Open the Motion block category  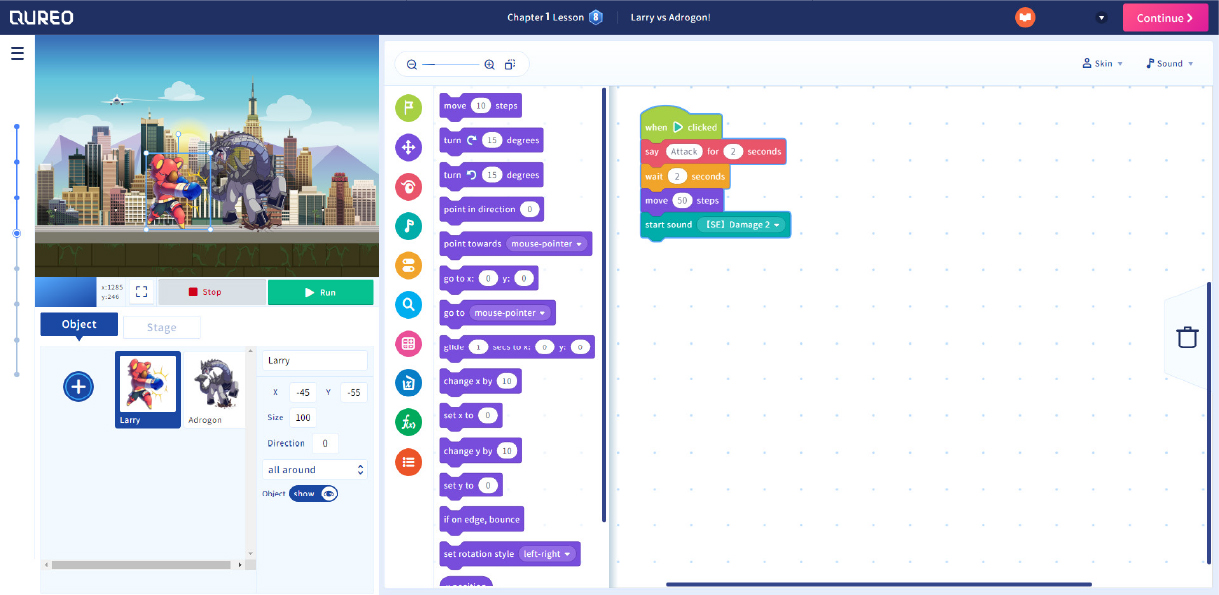coord(408,146)
